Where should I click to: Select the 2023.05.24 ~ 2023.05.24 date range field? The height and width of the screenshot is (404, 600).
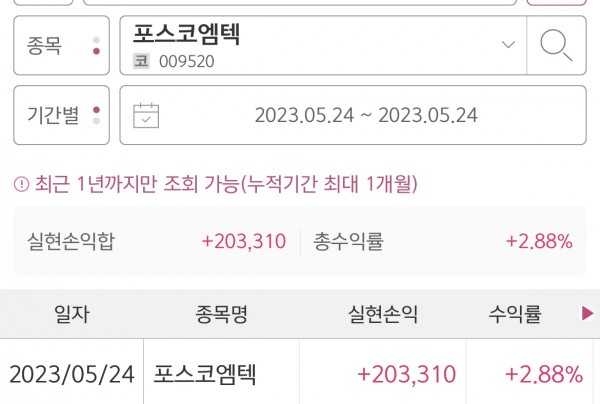366,115
